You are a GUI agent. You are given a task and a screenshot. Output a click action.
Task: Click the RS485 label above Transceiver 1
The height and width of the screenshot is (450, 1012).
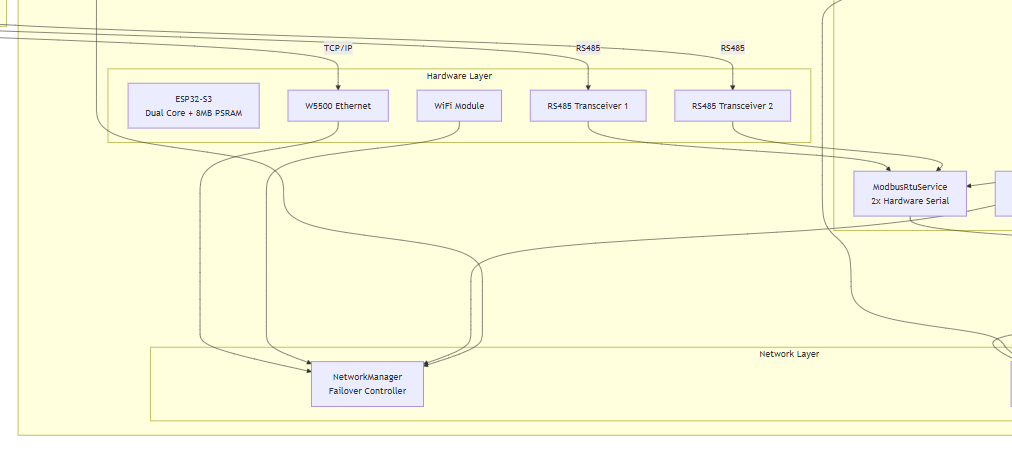588,48
